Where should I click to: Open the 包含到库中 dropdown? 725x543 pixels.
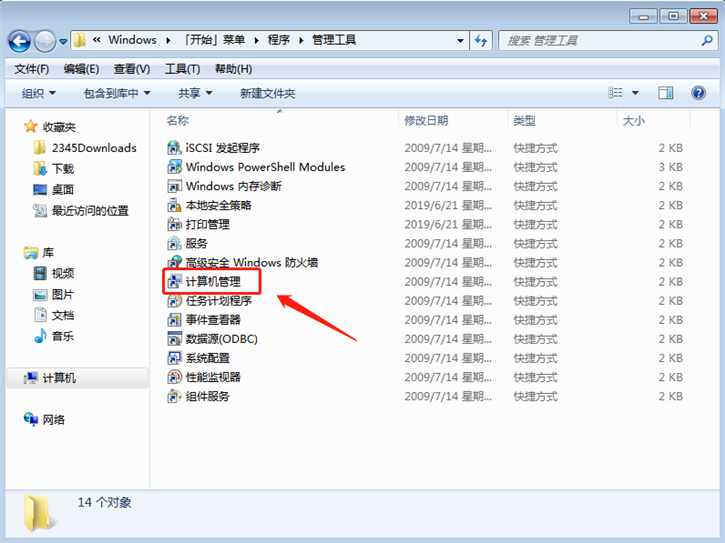117,93
